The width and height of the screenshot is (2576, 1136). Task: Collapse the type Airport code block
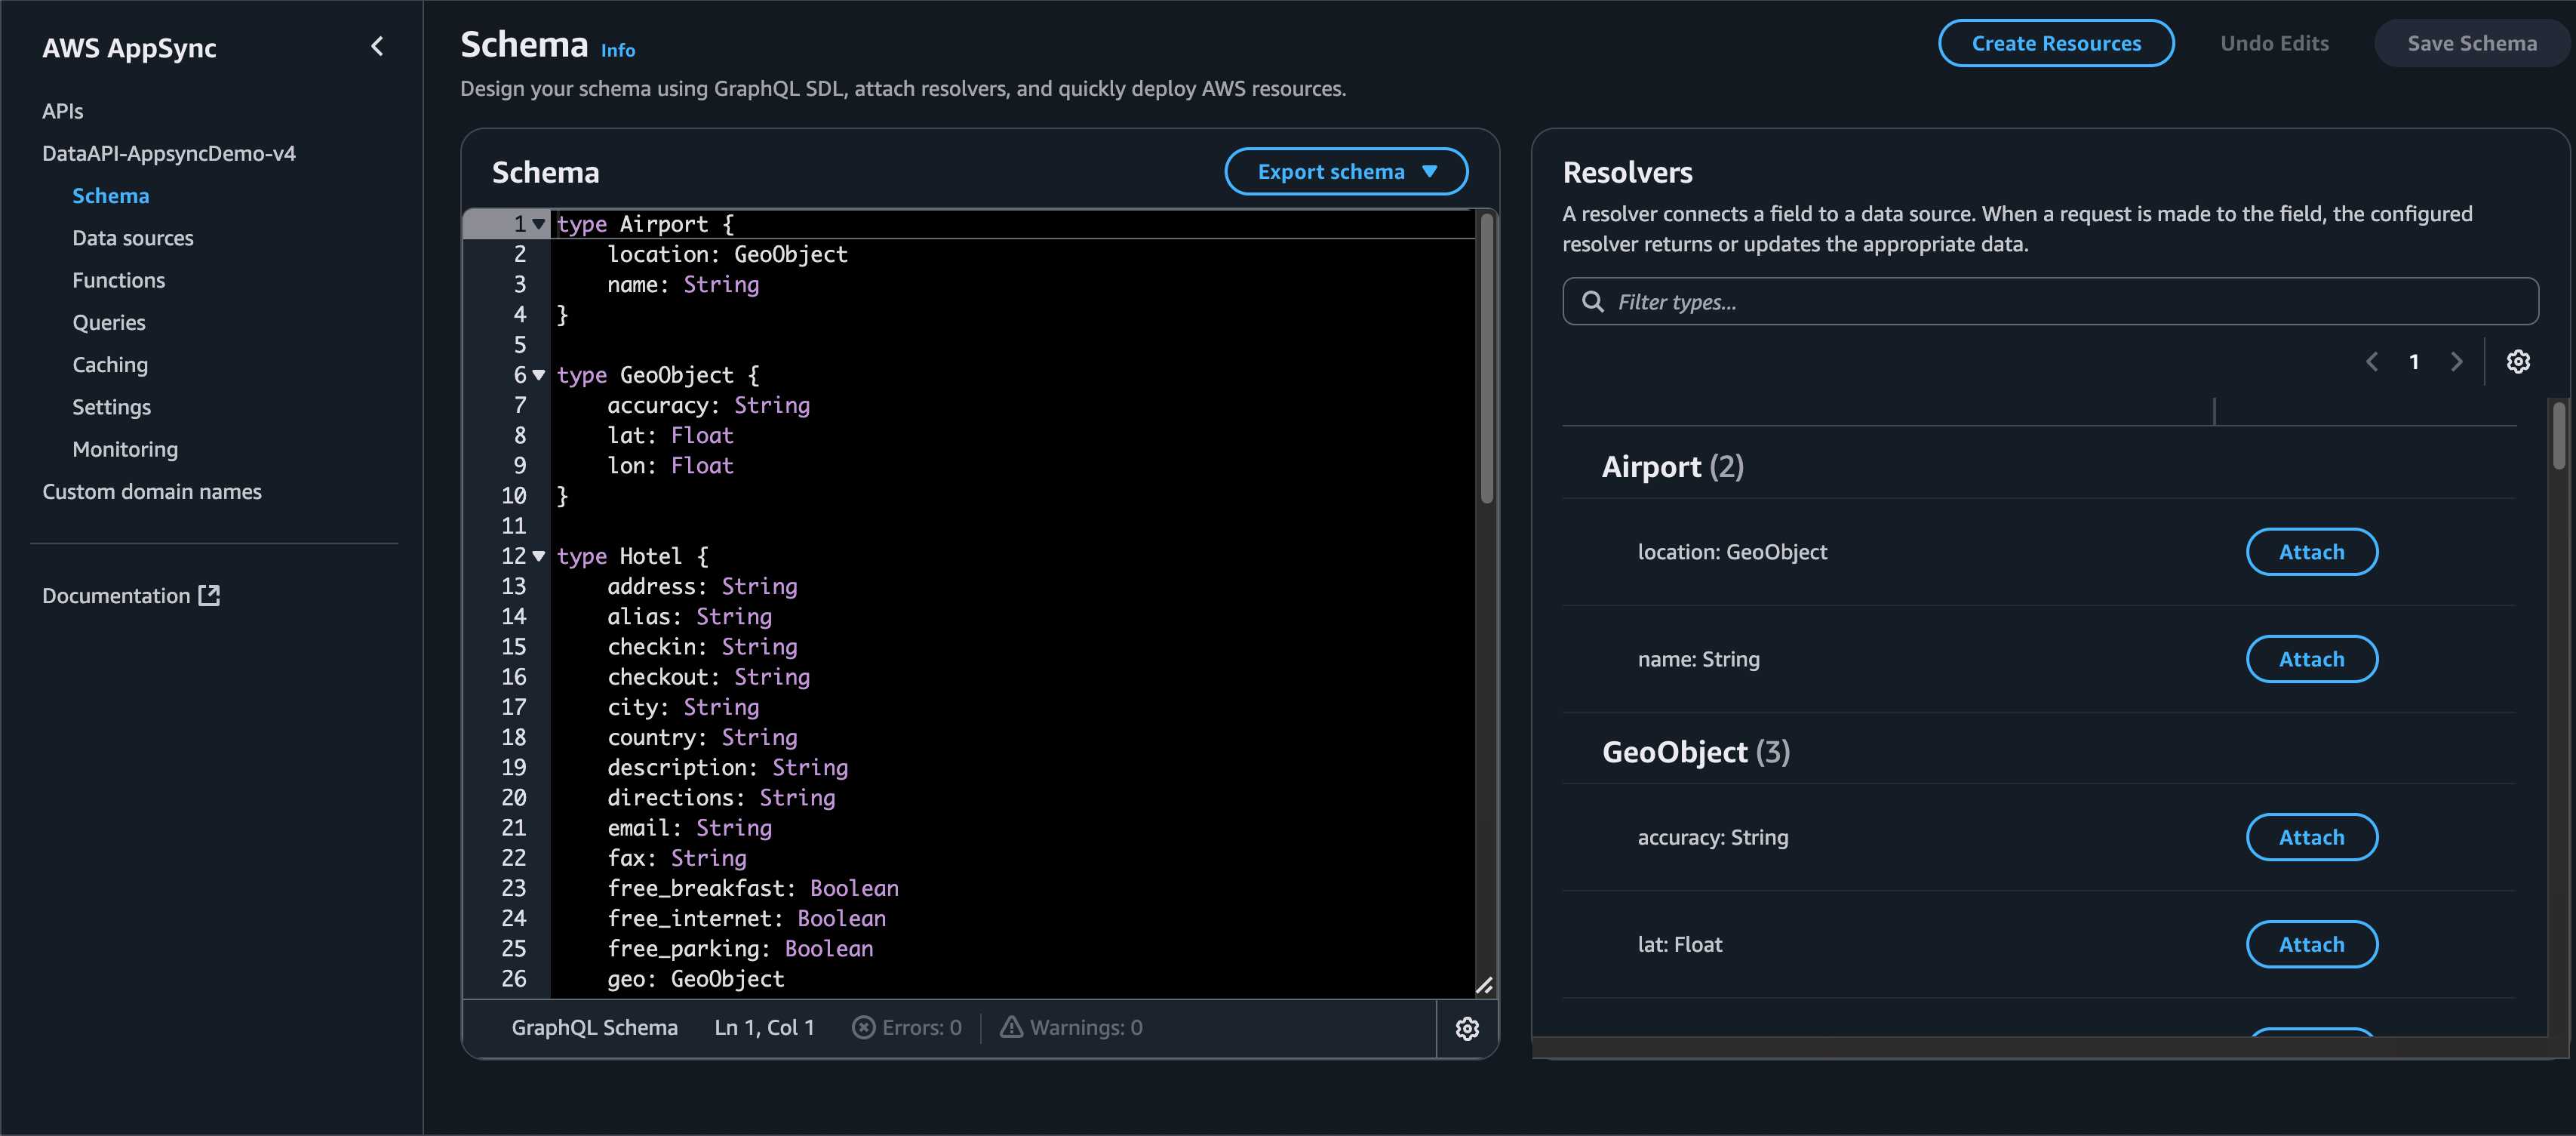click(539, 224)
